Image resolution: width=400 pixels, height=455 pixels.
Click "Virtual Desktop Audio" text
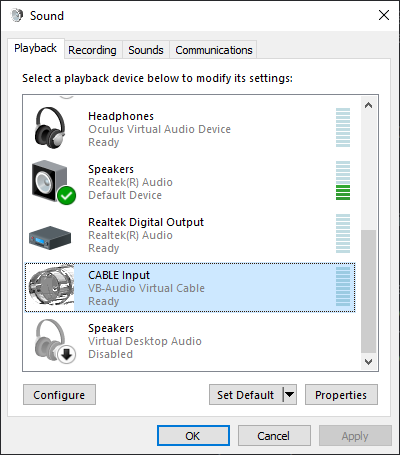pyautogui.click(x=145, y=341)
